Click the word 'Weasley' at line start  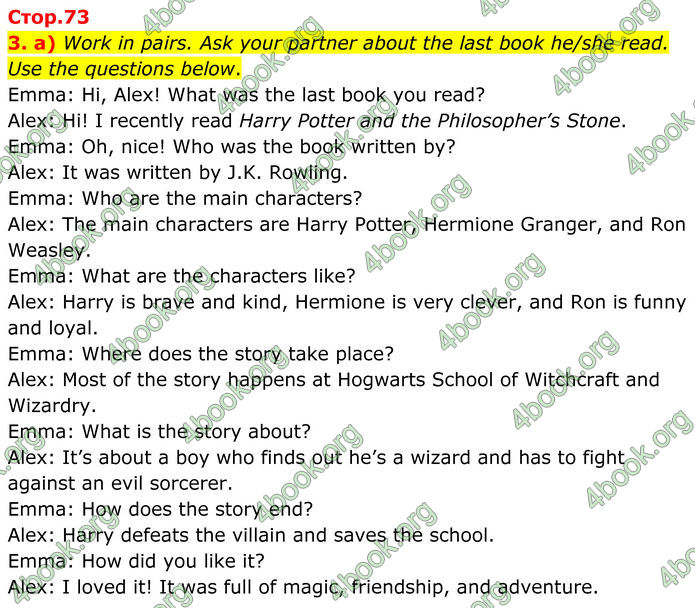point(47,250)
